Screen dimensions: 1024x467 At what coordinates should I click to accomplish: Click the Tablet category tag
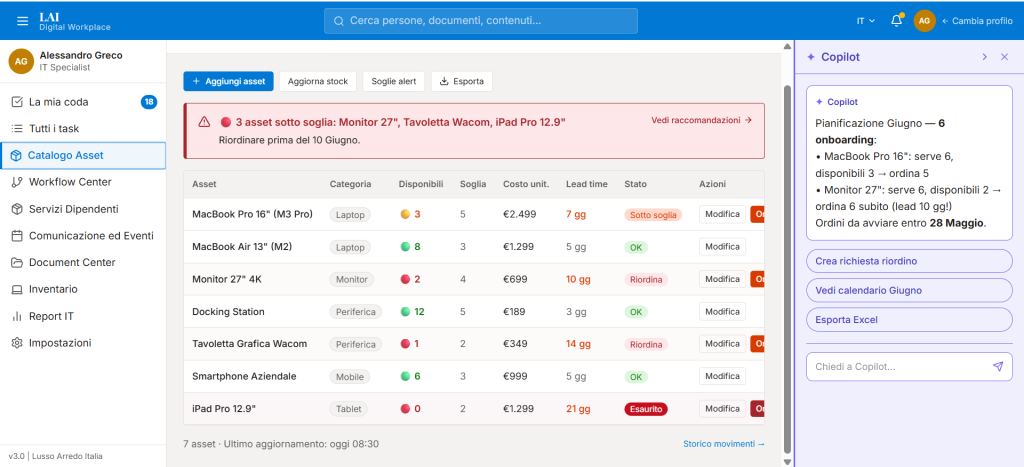[349, 409]
